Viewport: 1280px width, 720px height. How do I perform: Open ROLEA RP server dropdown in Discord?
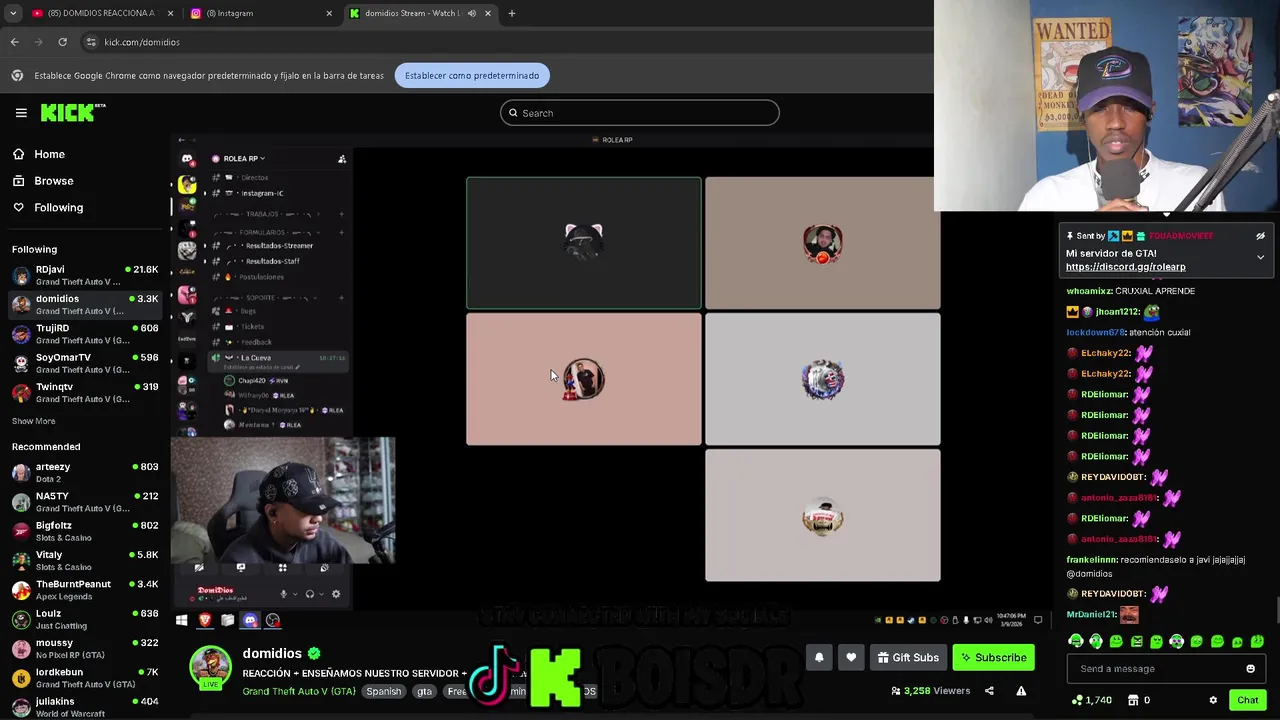tap(245, 158)
